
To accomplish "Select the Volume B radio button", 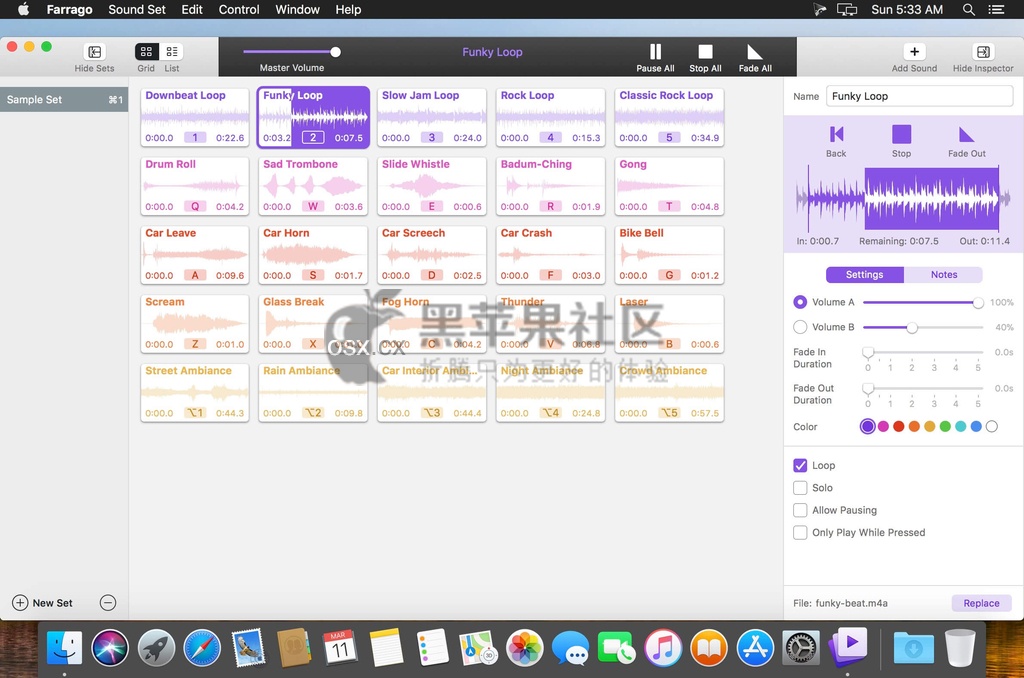I will [x=800, y=327].
